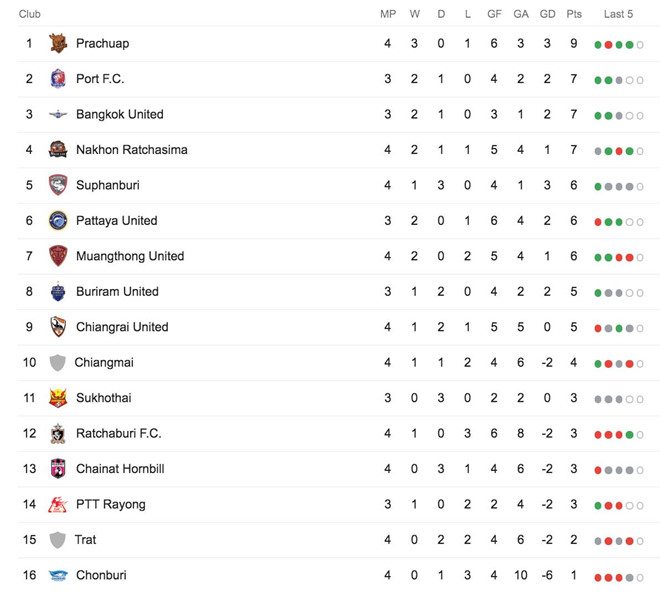
Task: Click the Sukhothai club logo
Action: 58,398
